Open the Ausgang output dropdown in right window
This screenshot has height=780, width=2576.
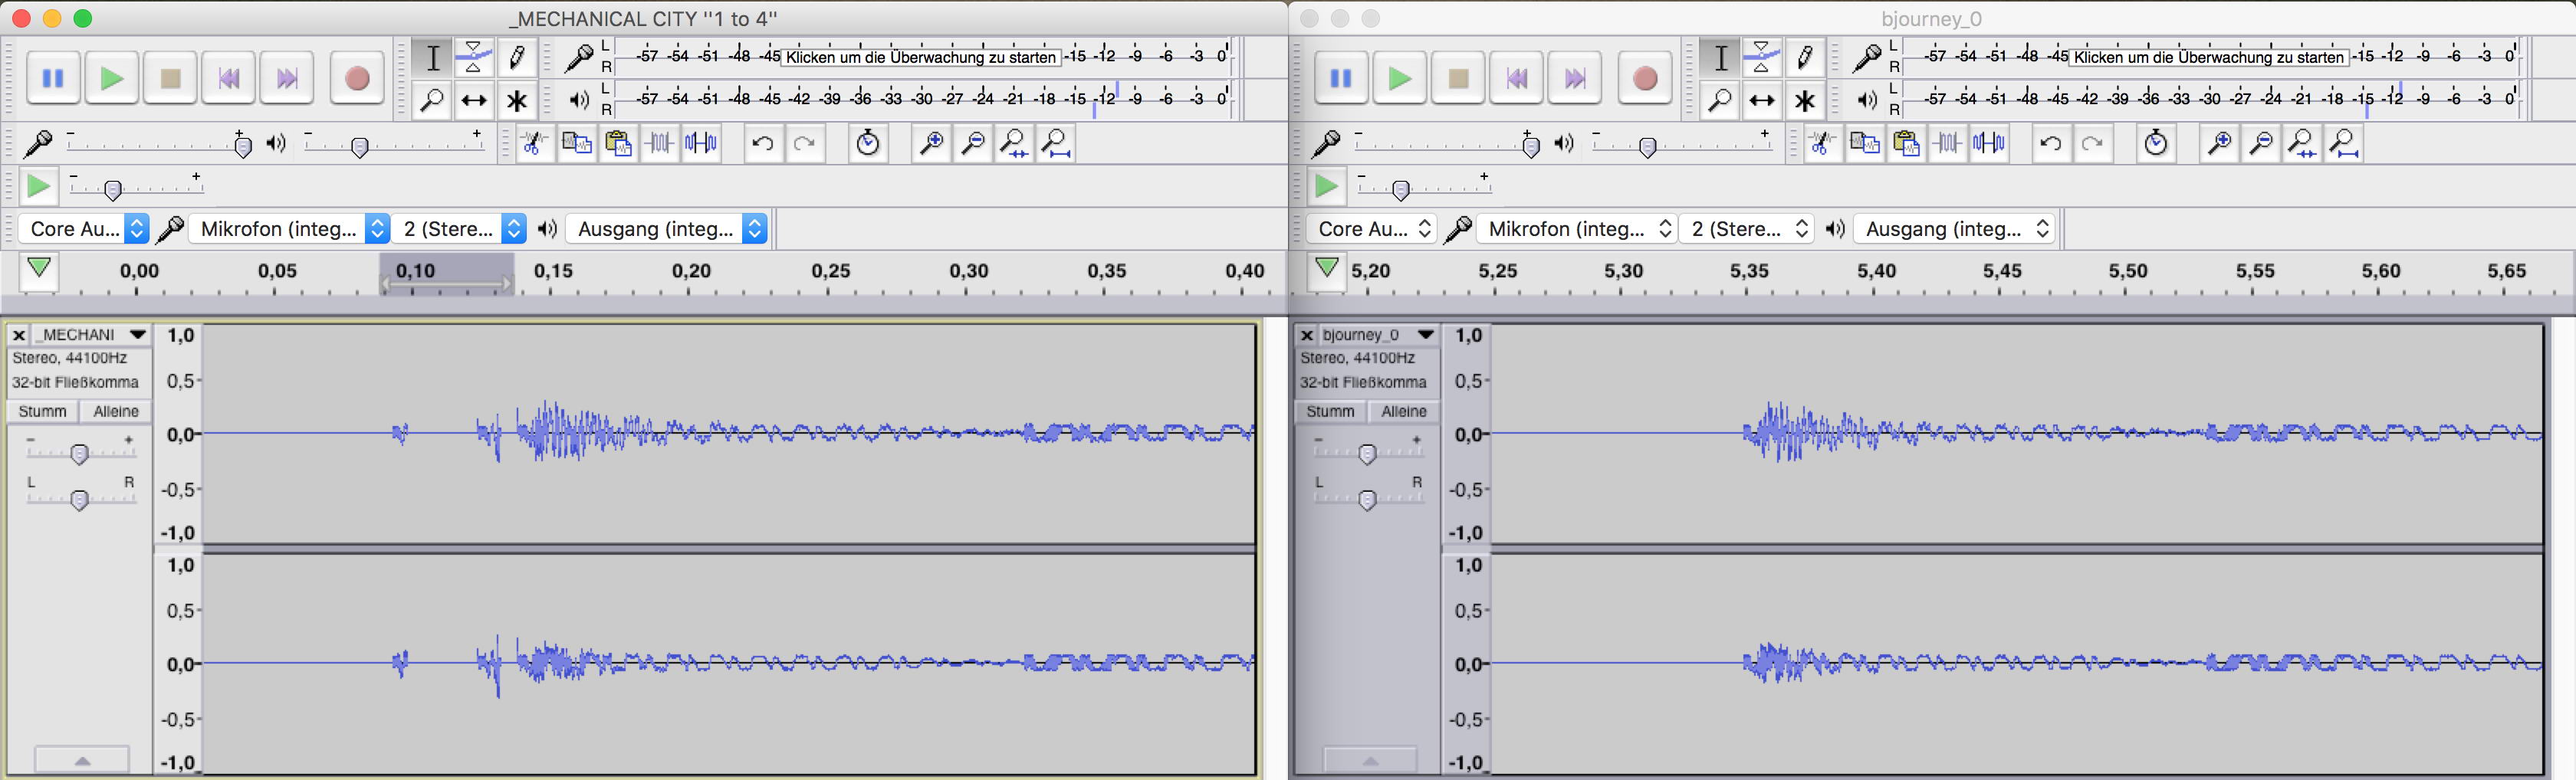pos(1955,229)
